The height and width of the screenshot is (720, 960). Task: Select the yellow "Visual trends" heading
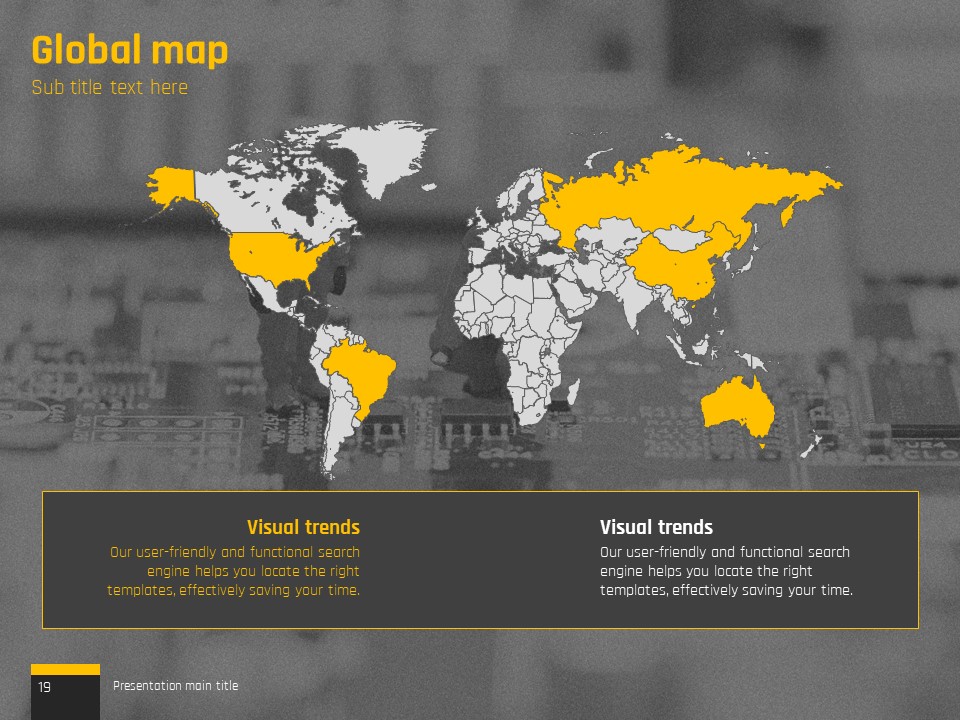click(x=303, y=527)
